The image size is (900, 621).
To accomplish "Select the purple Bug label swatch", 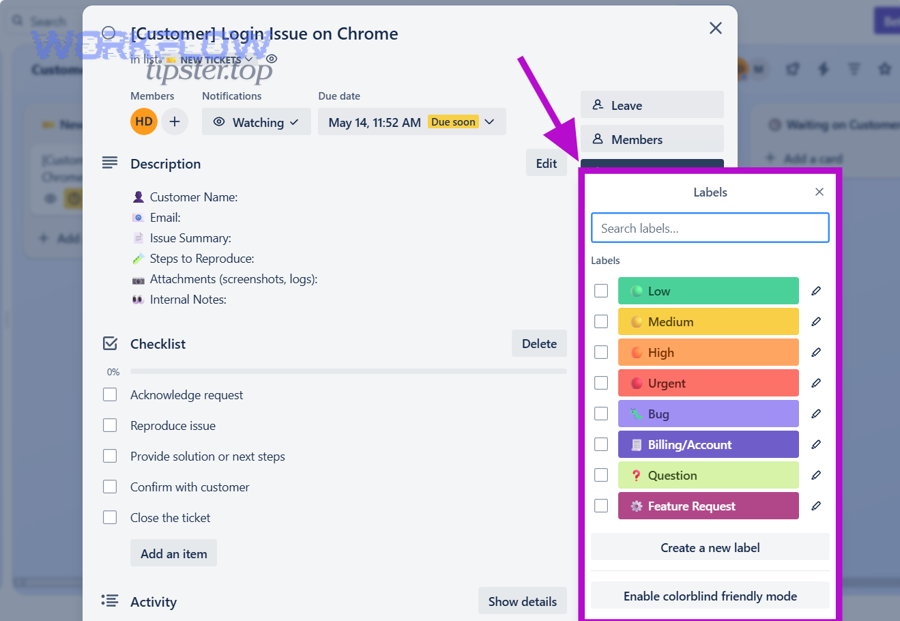I will 708,414.
